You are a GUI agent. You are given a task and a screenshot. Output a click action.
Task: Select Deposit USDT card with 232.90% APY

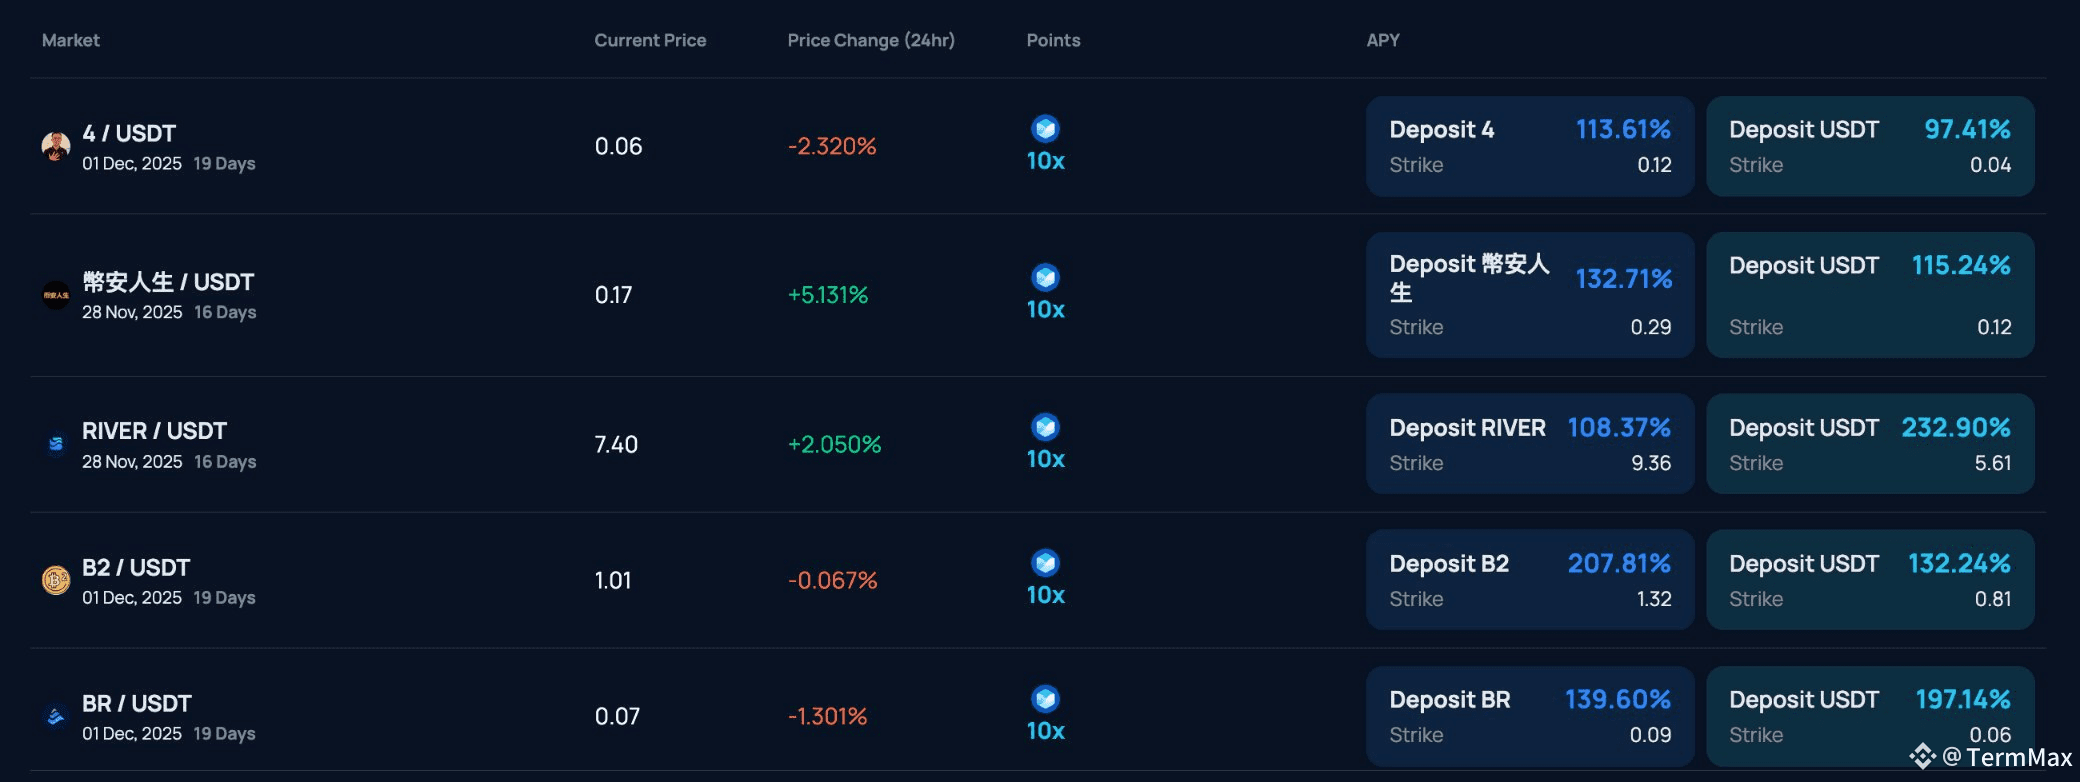click(1870, 444)
